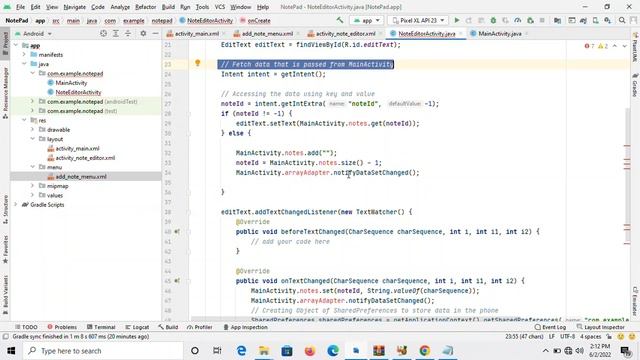
Task: Open the Analyze menu
Action: point(120,7)
